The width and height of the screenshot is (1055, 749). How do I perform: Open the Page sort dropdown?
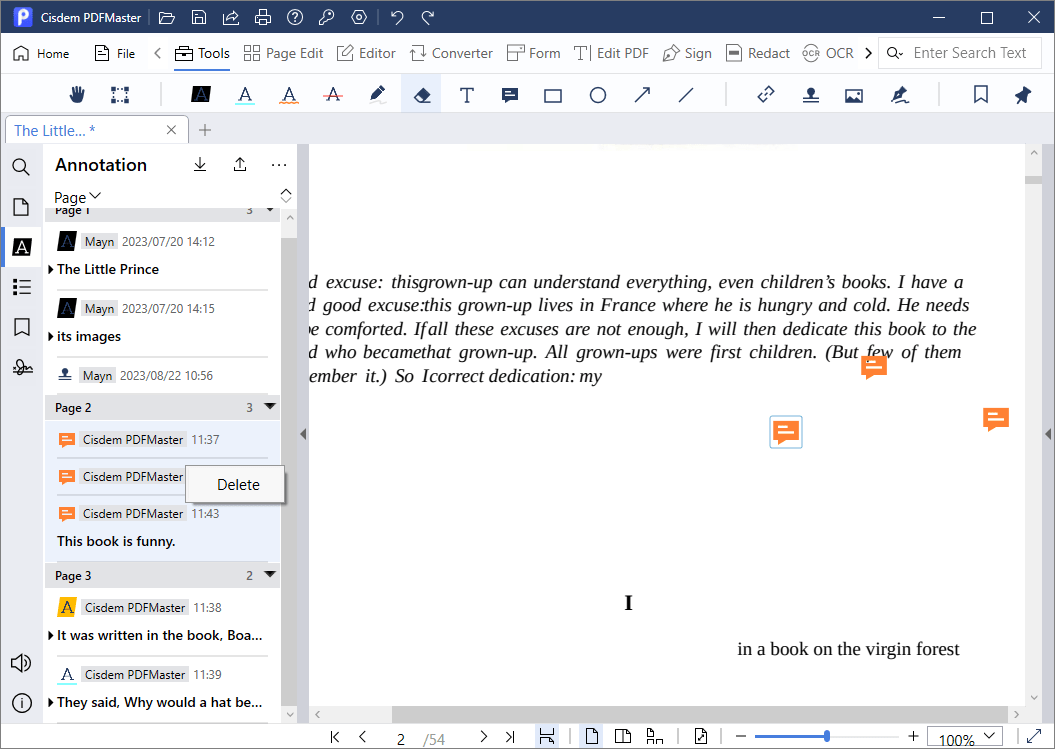[77, 197]
